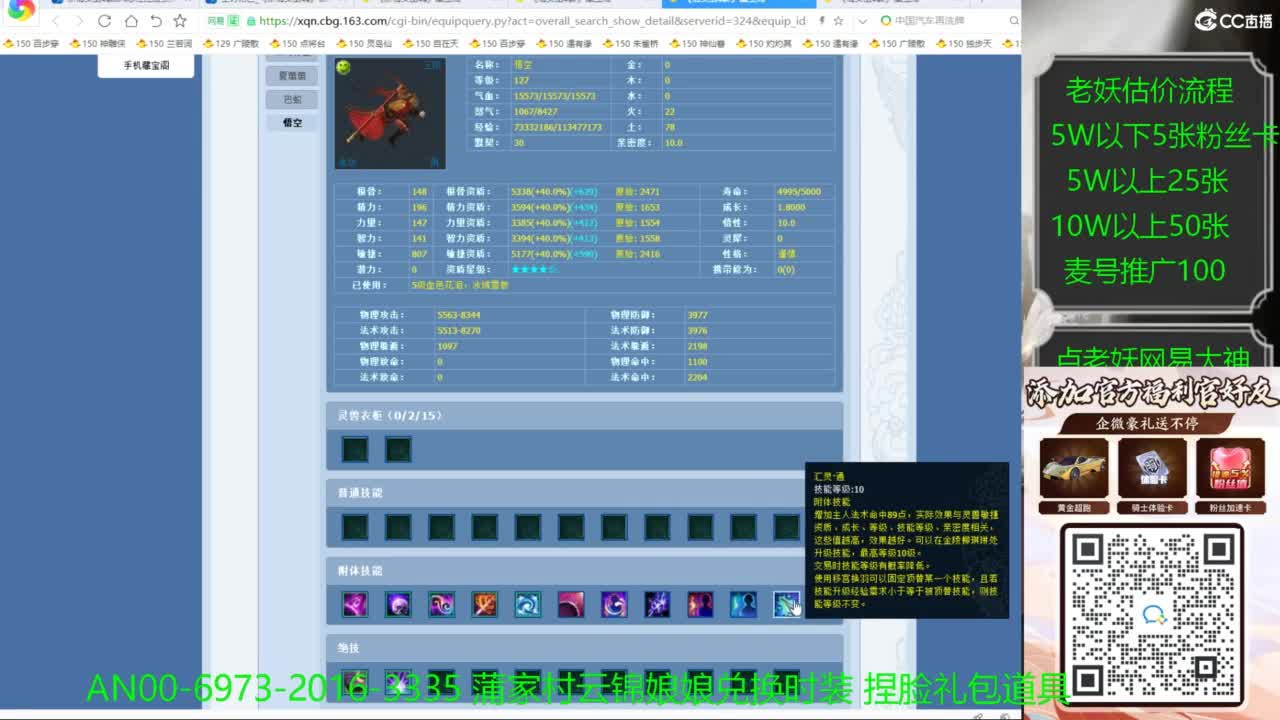Click the light blue swirl skill icon

[x=528, y=604]
